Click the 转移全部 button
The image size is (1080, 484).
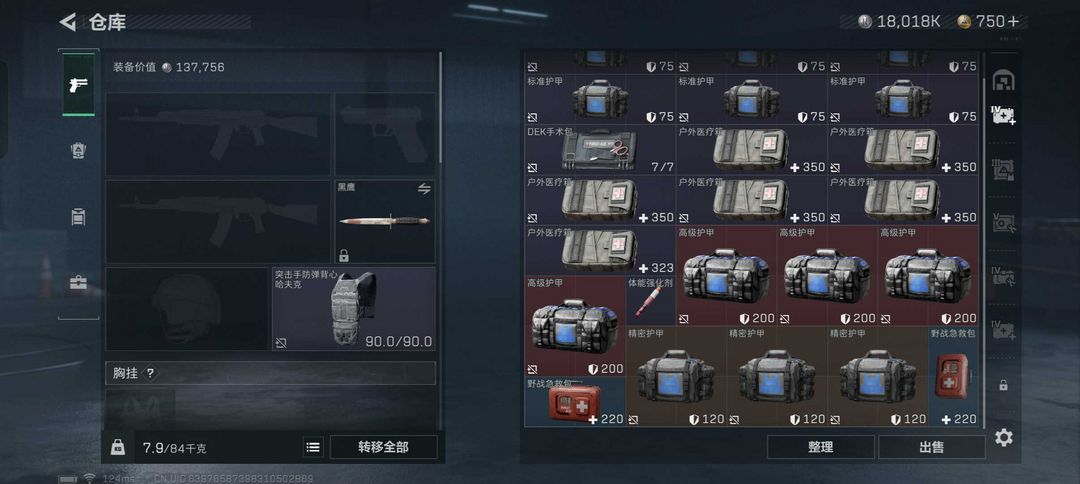tap(383, 448)
